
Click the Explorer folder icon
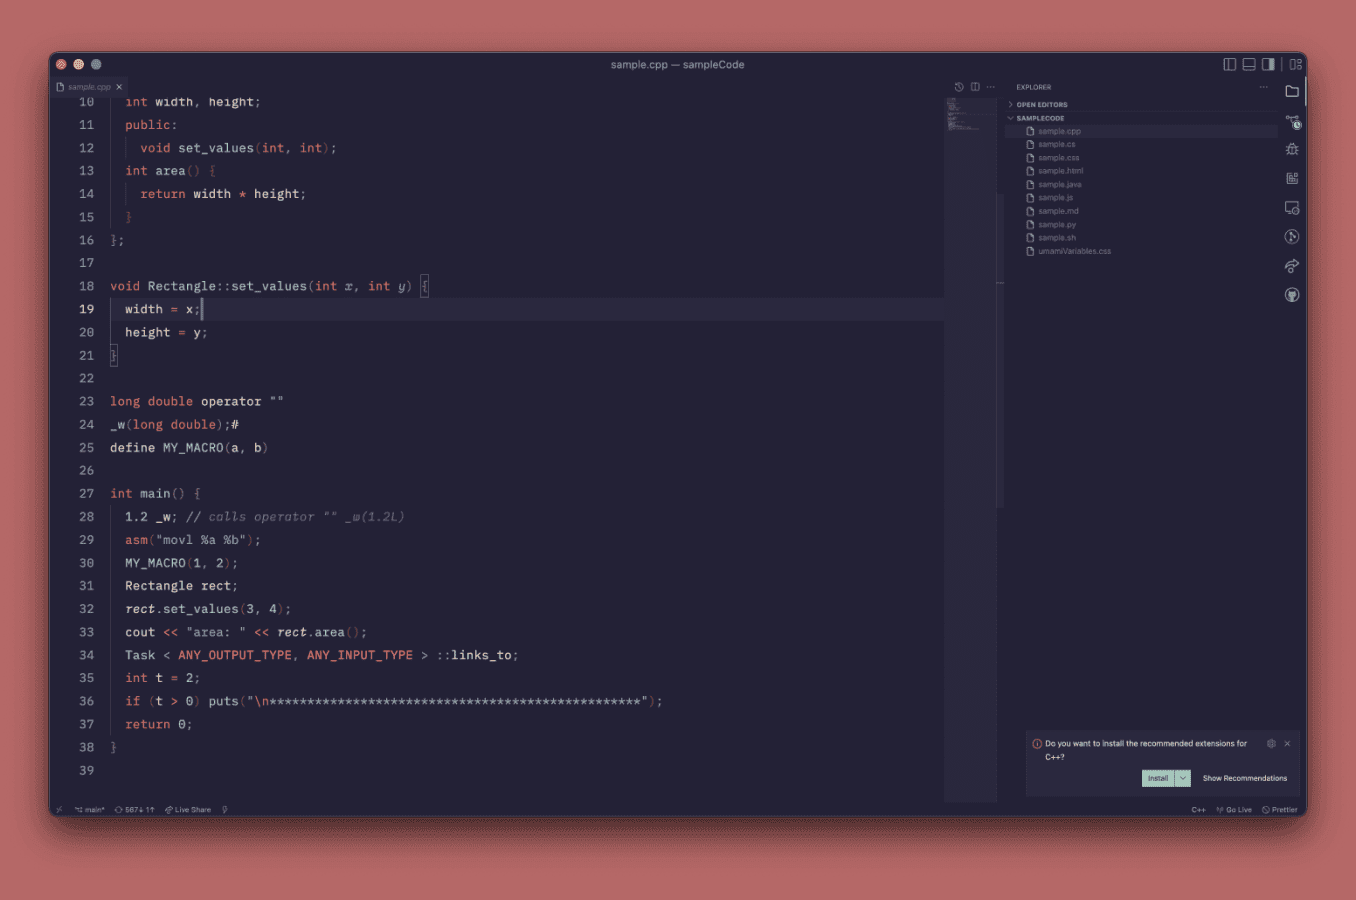click(x=1292, y=91)
